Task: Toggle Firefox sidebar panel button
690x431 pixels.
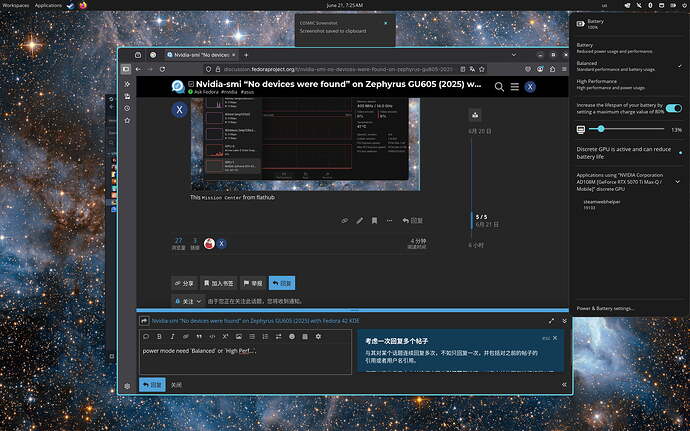Action: 126,69
